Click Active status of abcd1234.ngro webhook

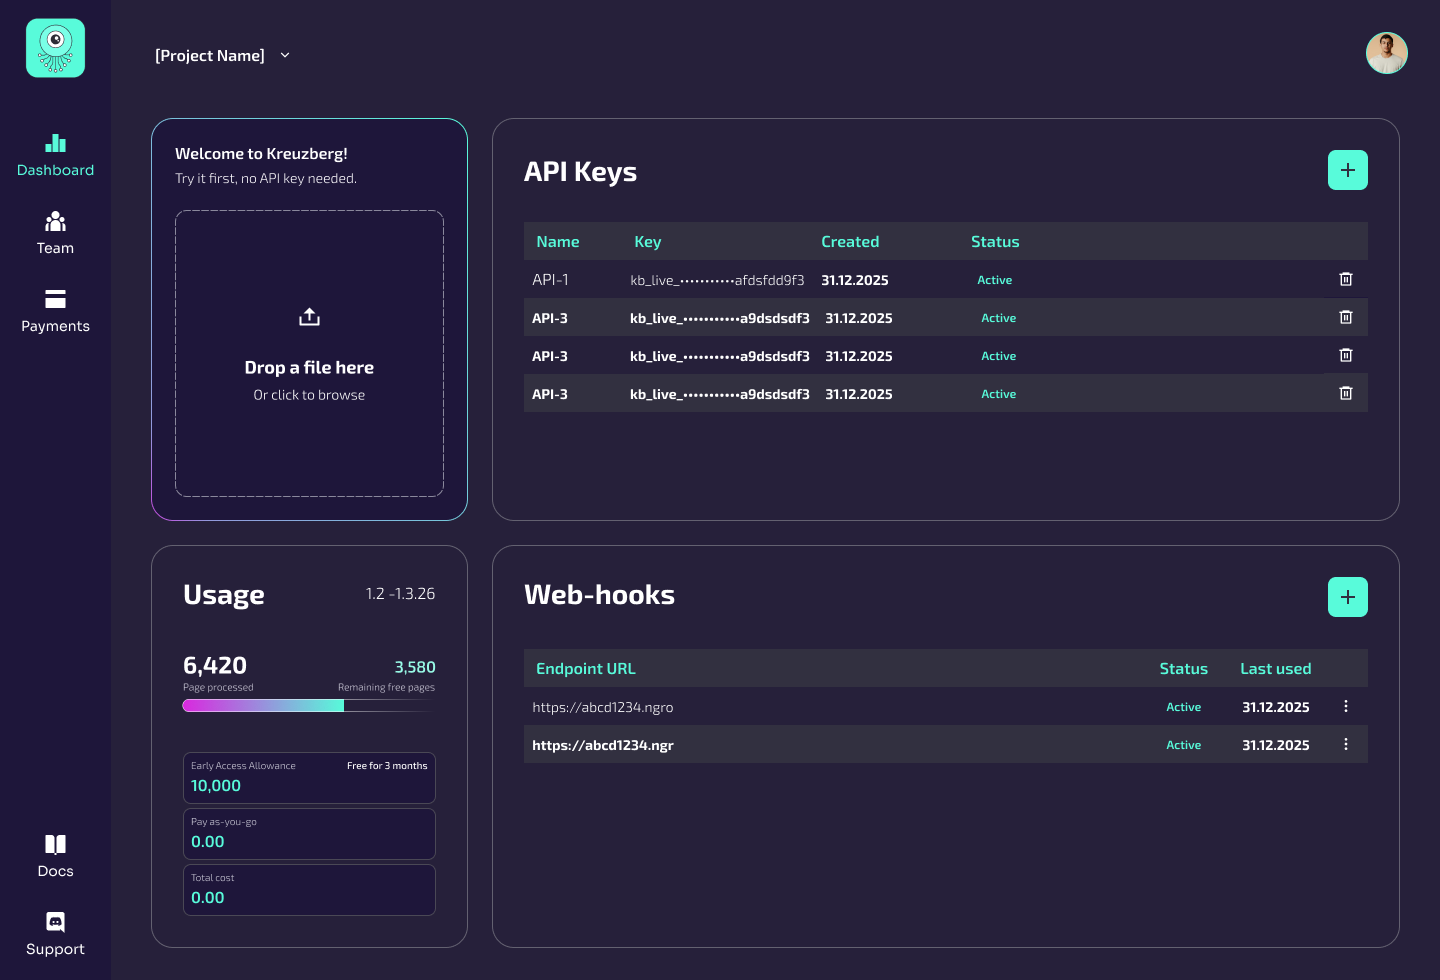point(1184,707)
